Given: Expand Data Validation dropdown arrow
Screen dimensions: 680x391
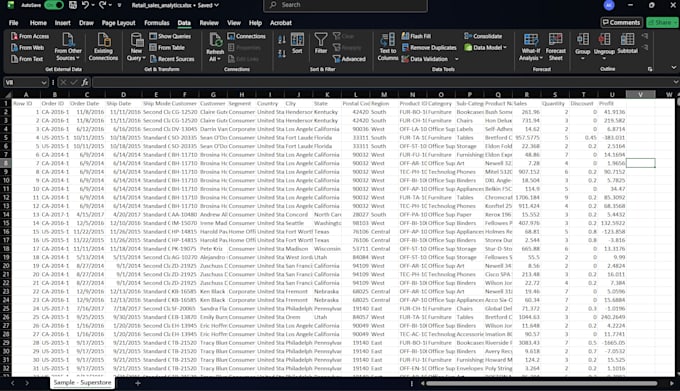Looking at the screenshot, I should (456, 59).
